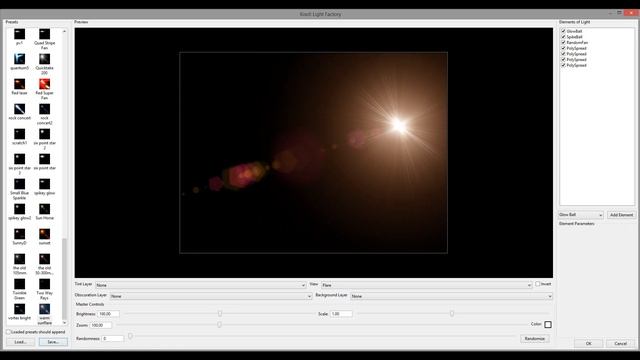
Task: Choose the vortex bright preset
Action: click(19, 309)
